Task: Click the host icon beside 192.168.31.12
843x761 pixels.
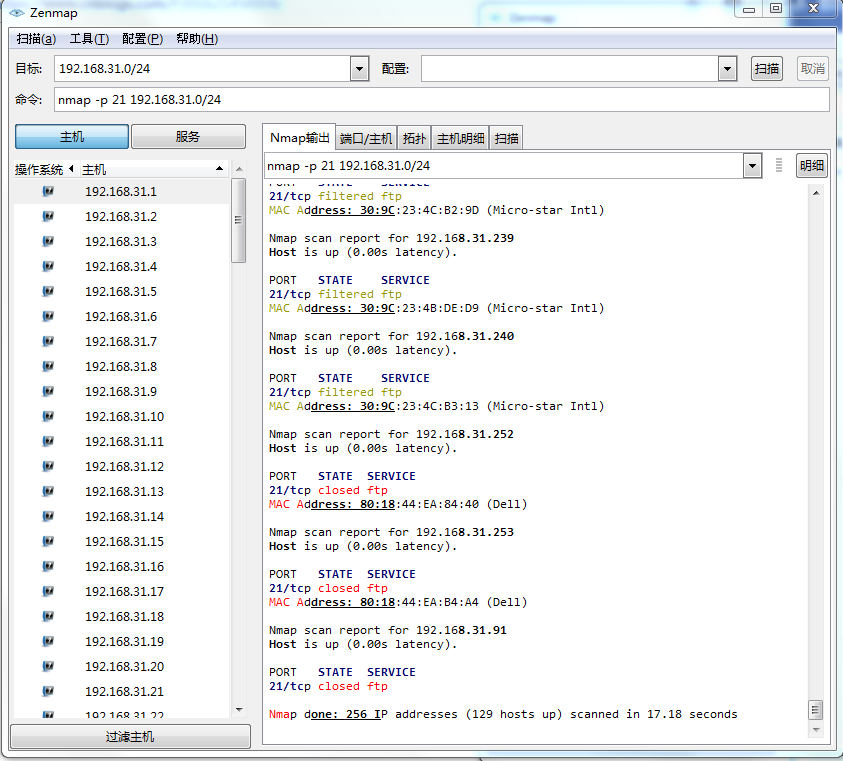Action: (48, 466)
